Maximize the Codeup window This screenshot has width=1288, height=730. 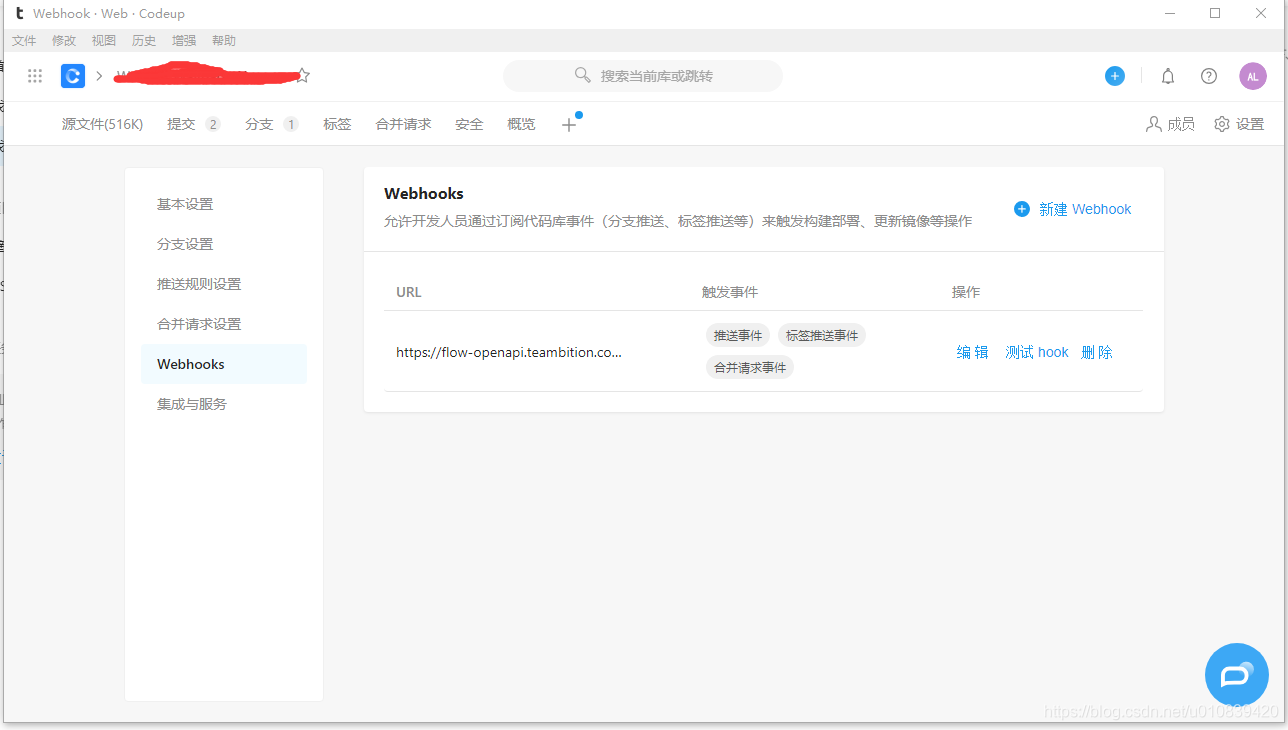point(1215,13)
